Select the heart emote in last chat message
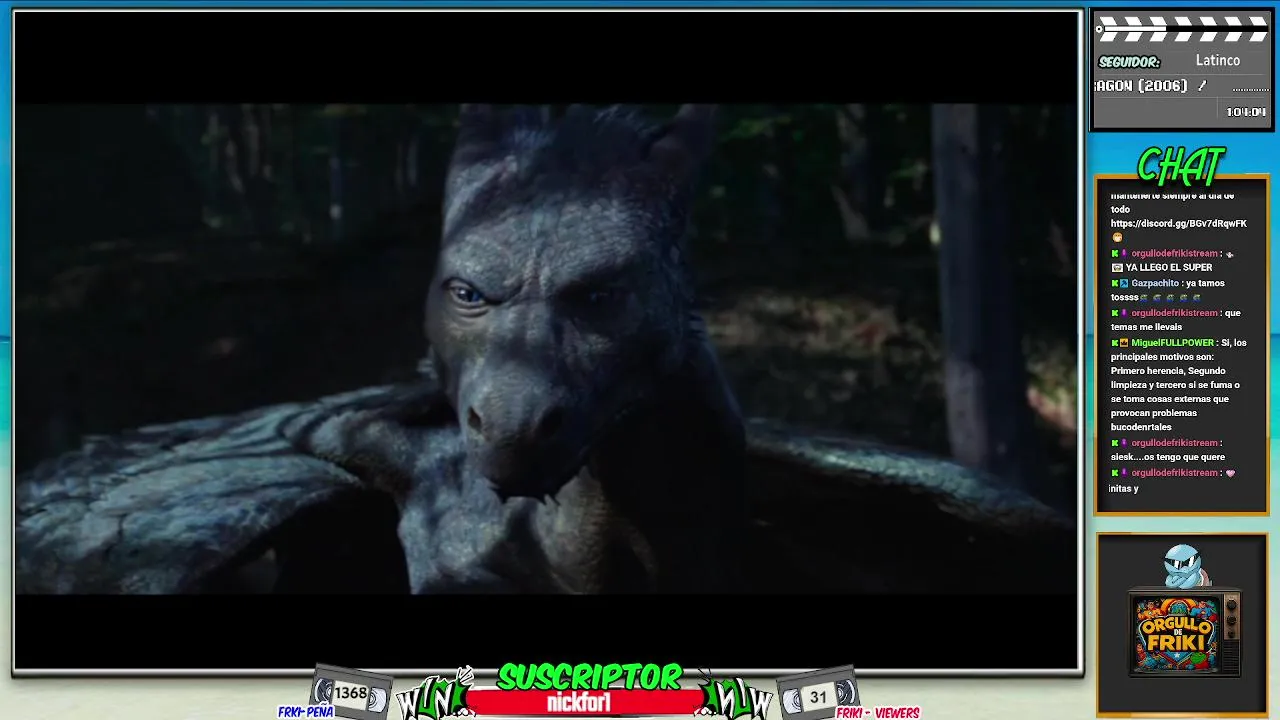 click(1230, 473)
